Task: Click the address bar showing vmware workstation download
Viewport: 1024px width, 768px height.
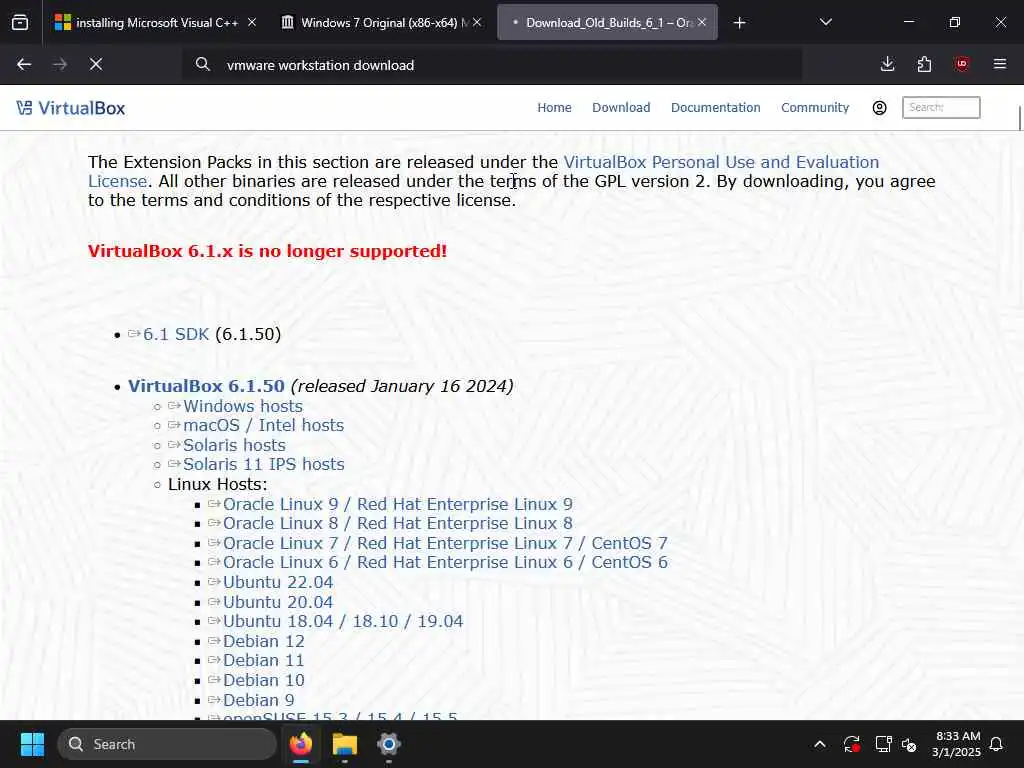Action: coord(491,65)
